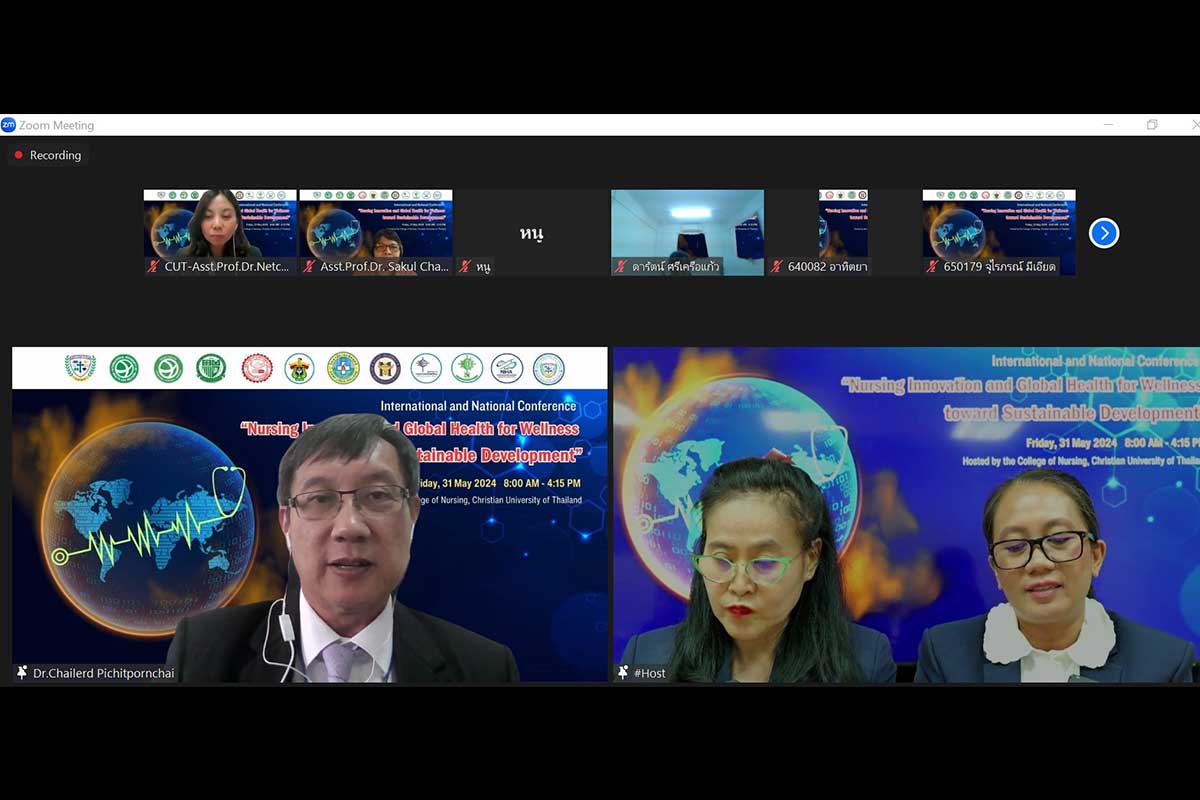
Task: Click muted mic icon beside 640082 อาทิตยา
Action: pyautogui.click(x=777, y=267)
